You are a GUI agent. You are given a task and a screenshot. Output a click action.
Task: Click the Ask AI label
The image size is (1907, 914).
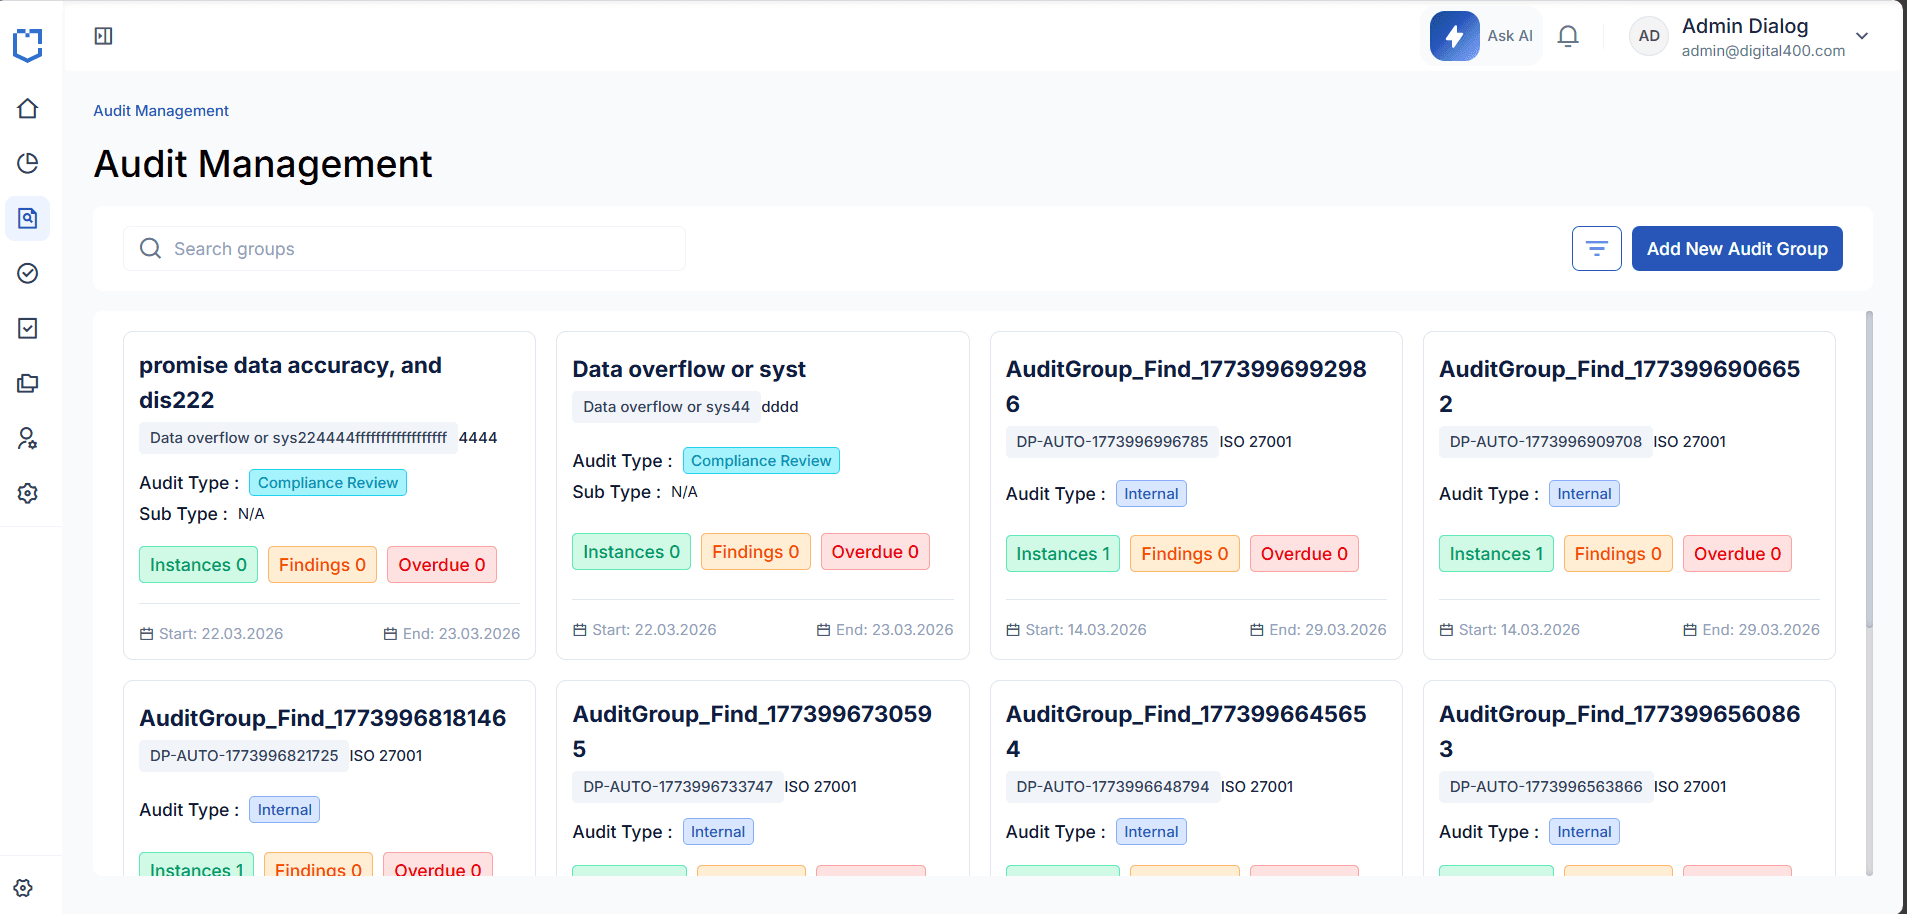(1510, 36)
